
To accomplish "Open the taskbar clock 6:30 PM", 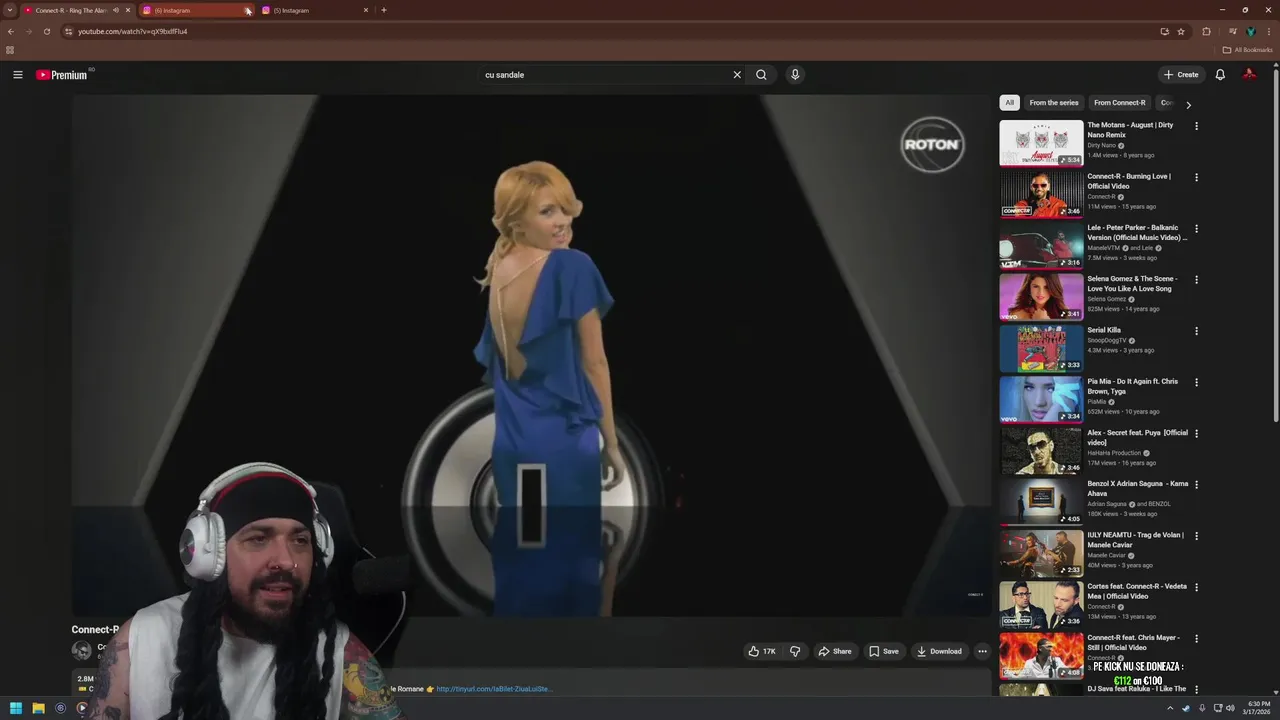I will click(x=1258, y=708).
